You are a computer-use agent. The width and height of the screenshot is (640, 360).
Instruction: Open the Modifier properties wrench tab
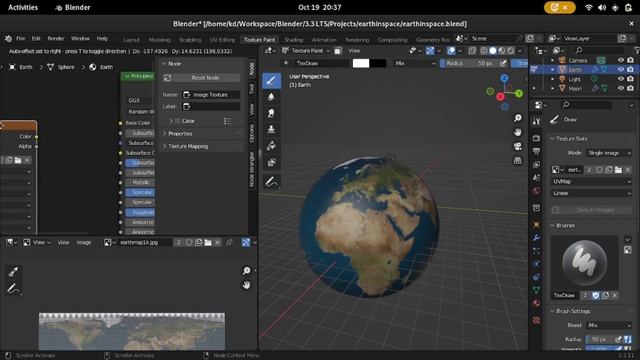coord(536,237)
